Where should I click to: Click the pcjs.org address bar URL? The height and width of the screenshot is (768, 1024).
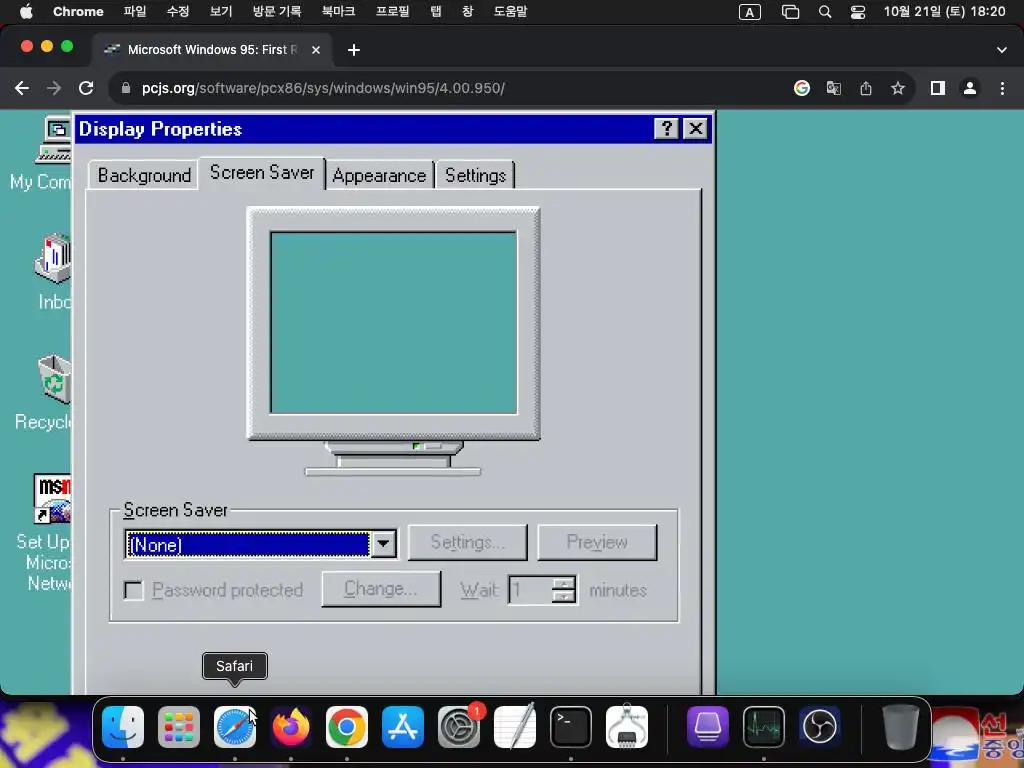pos(323,88)
